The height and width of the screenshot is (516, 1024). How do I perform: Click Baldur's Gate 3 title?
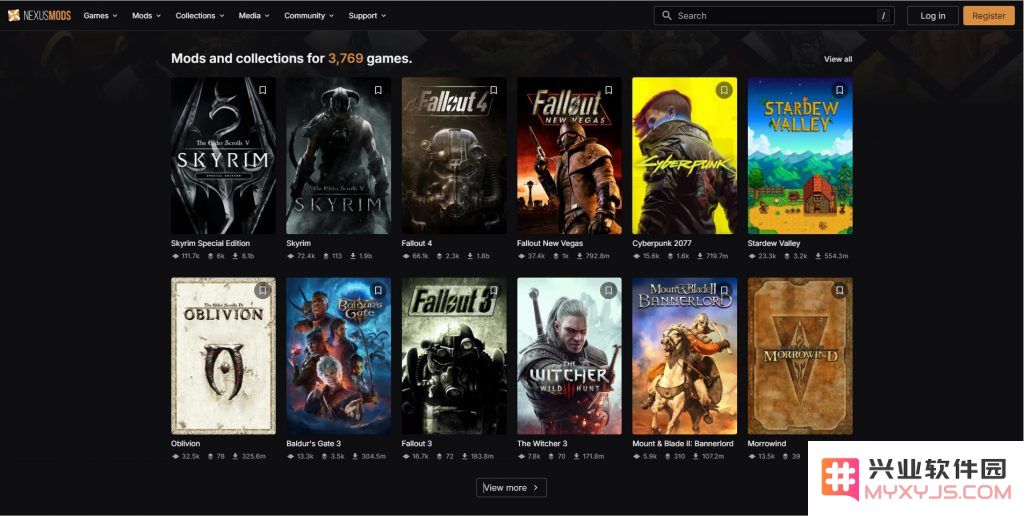(x=313, y=443)
